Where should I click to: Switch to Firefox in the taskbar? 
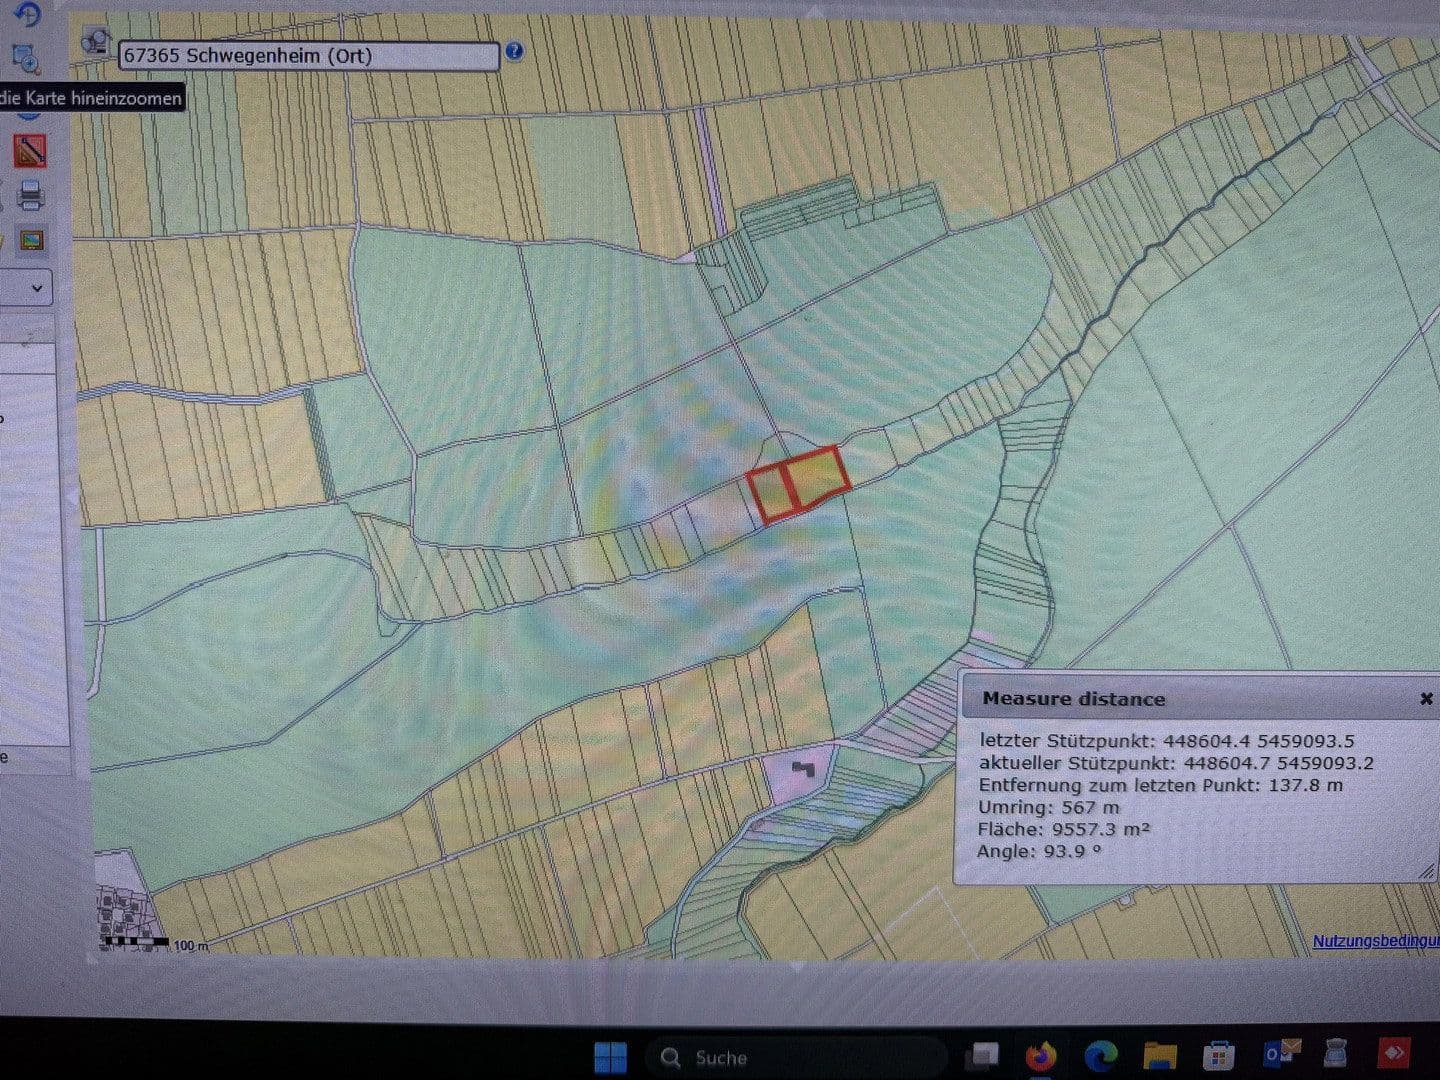tap(1041, 1056)
